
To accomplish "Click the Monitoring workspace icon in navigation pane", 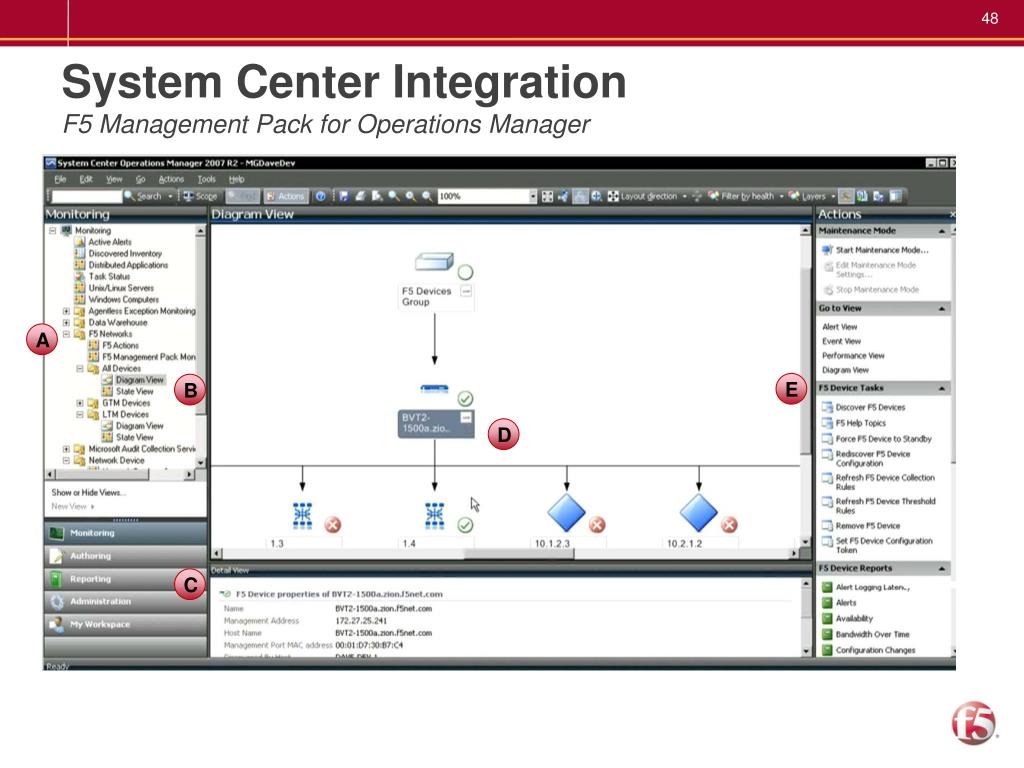I will coord(57,533).
